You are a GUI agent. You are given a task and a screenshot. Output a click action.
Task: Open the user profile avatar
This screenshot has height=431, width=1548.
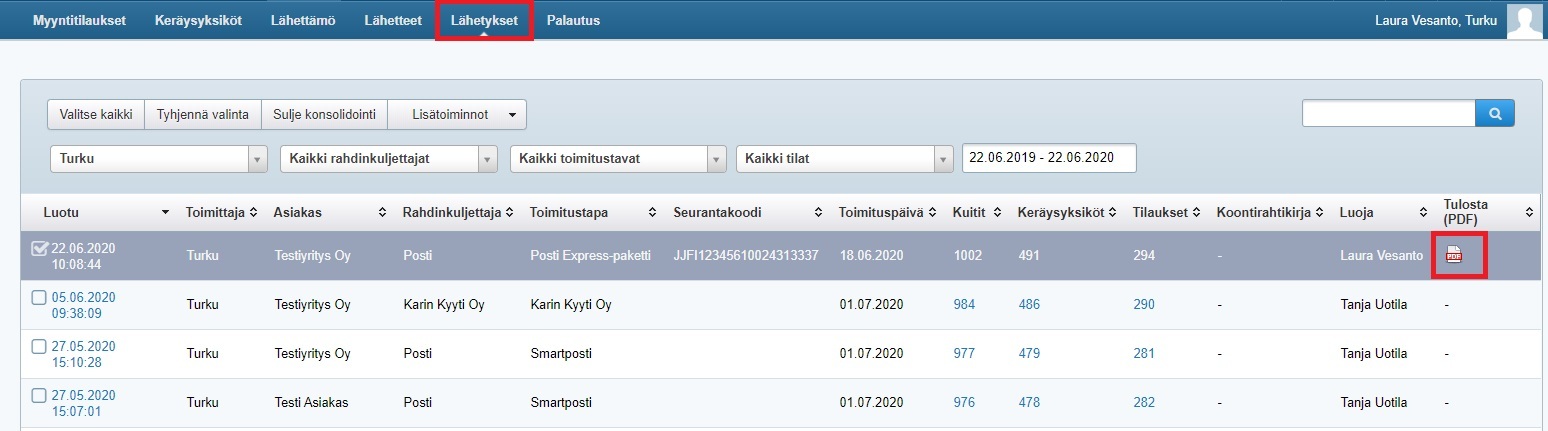[1524, 21]
